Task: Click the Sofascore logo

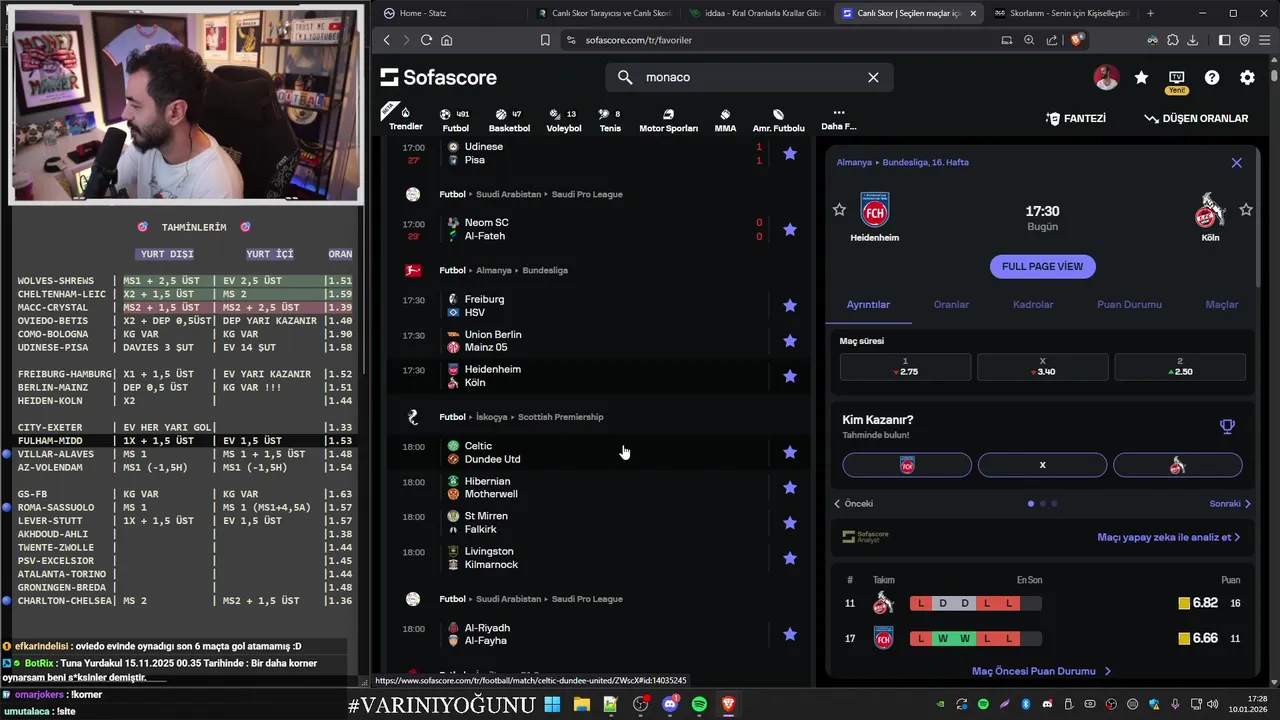Action: (437, 77)
